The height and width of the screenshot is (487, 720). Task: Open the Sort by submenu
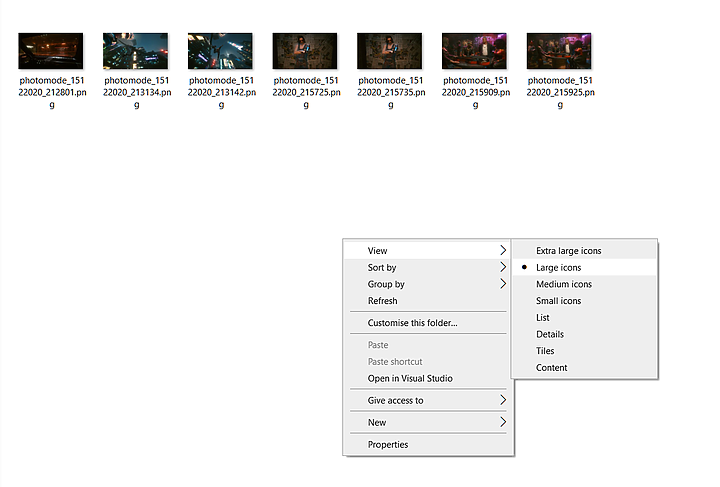coord(428,267)
